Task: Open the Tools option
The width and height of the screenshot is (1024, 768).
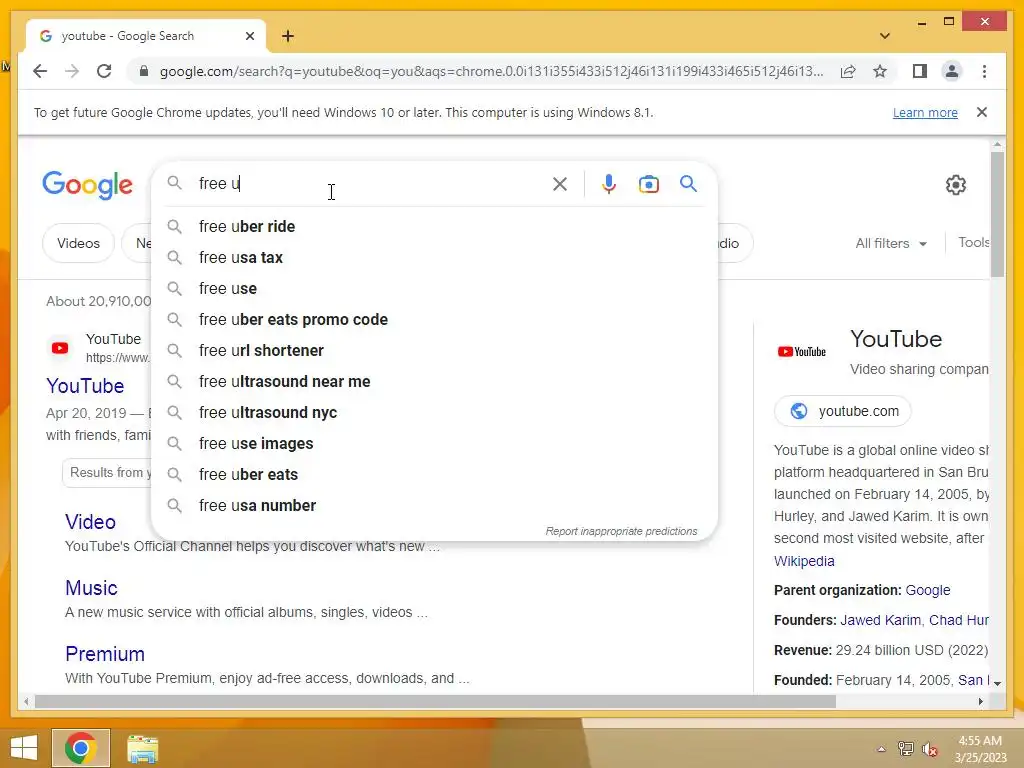Action: (974, 242)
